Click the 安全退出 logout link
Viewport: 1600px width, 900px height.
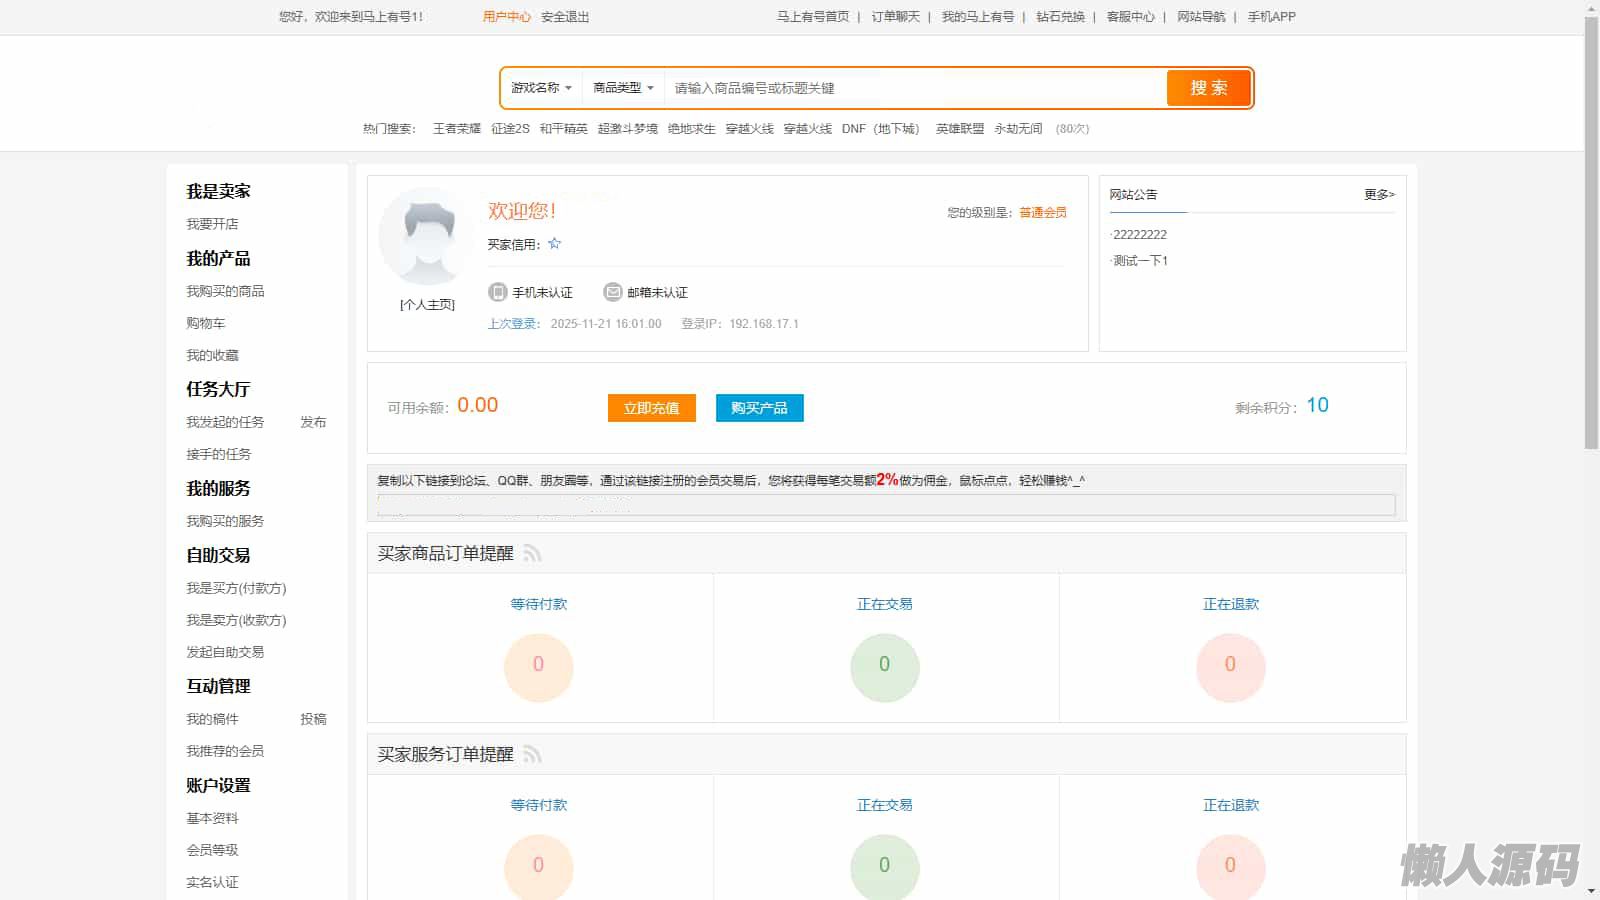[565, 17]
